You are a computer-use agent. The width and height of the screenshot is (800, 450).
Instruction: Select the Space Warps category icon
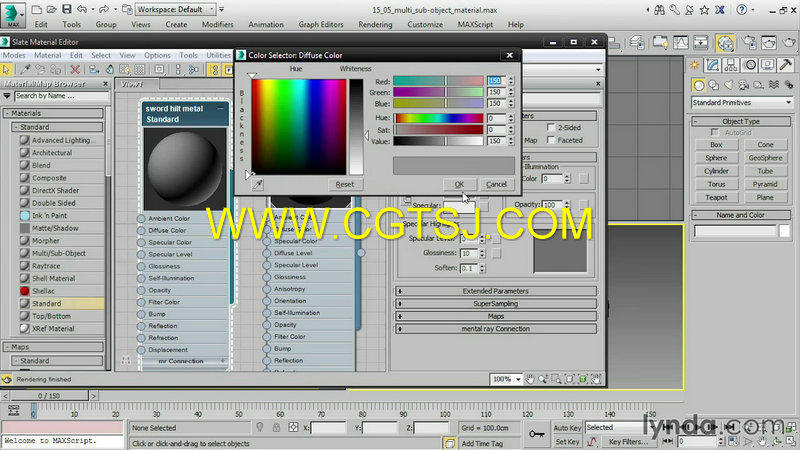(x=774, y=85)
